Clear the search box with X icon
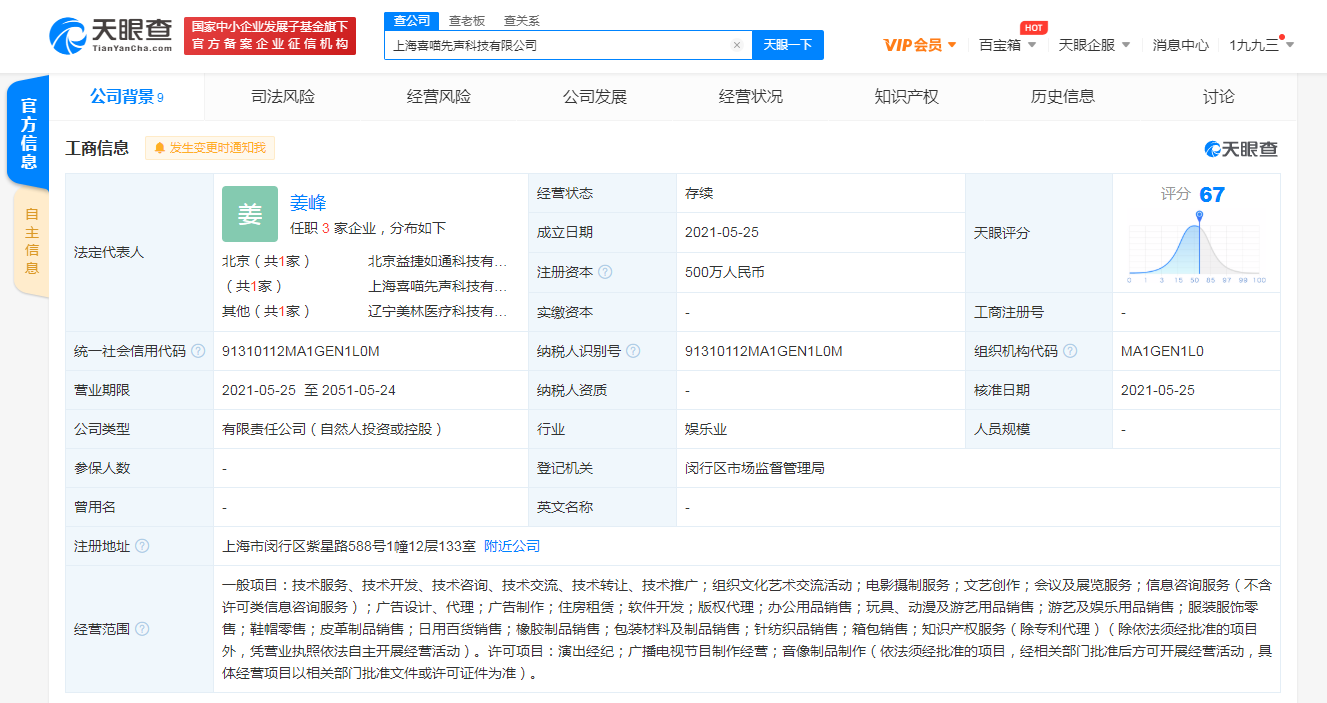Screen dimensions: 1327x703 coord(737,45)
